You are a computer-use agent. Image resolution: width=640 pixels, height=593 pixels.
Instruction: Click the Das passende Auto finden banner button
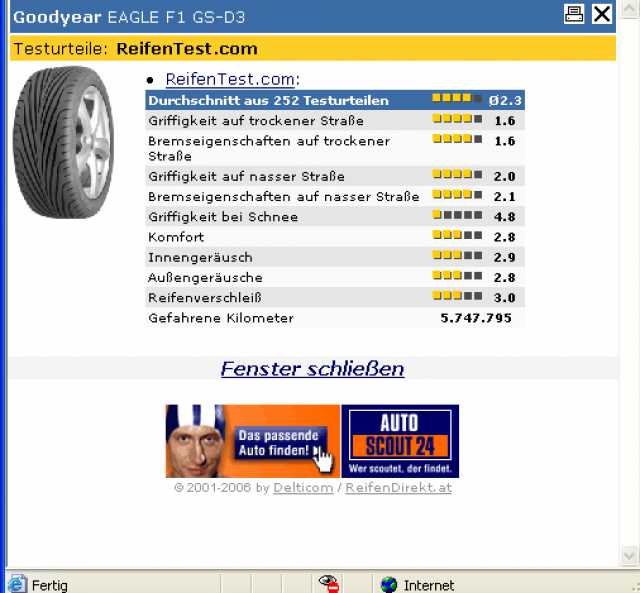282,443
